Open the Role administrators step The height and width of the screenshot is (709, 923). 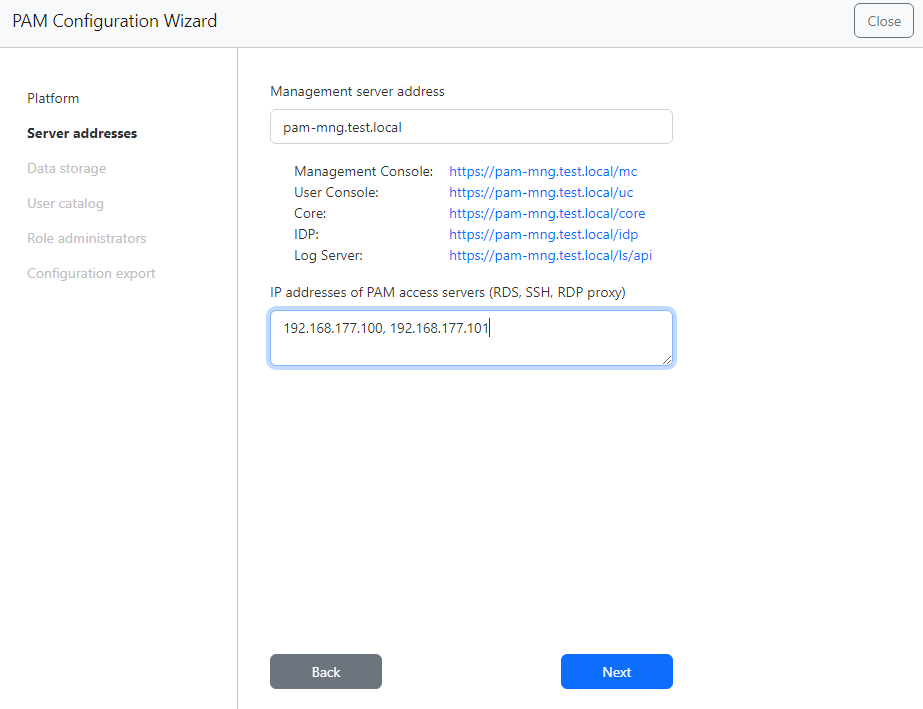click(x=86, y=238)
